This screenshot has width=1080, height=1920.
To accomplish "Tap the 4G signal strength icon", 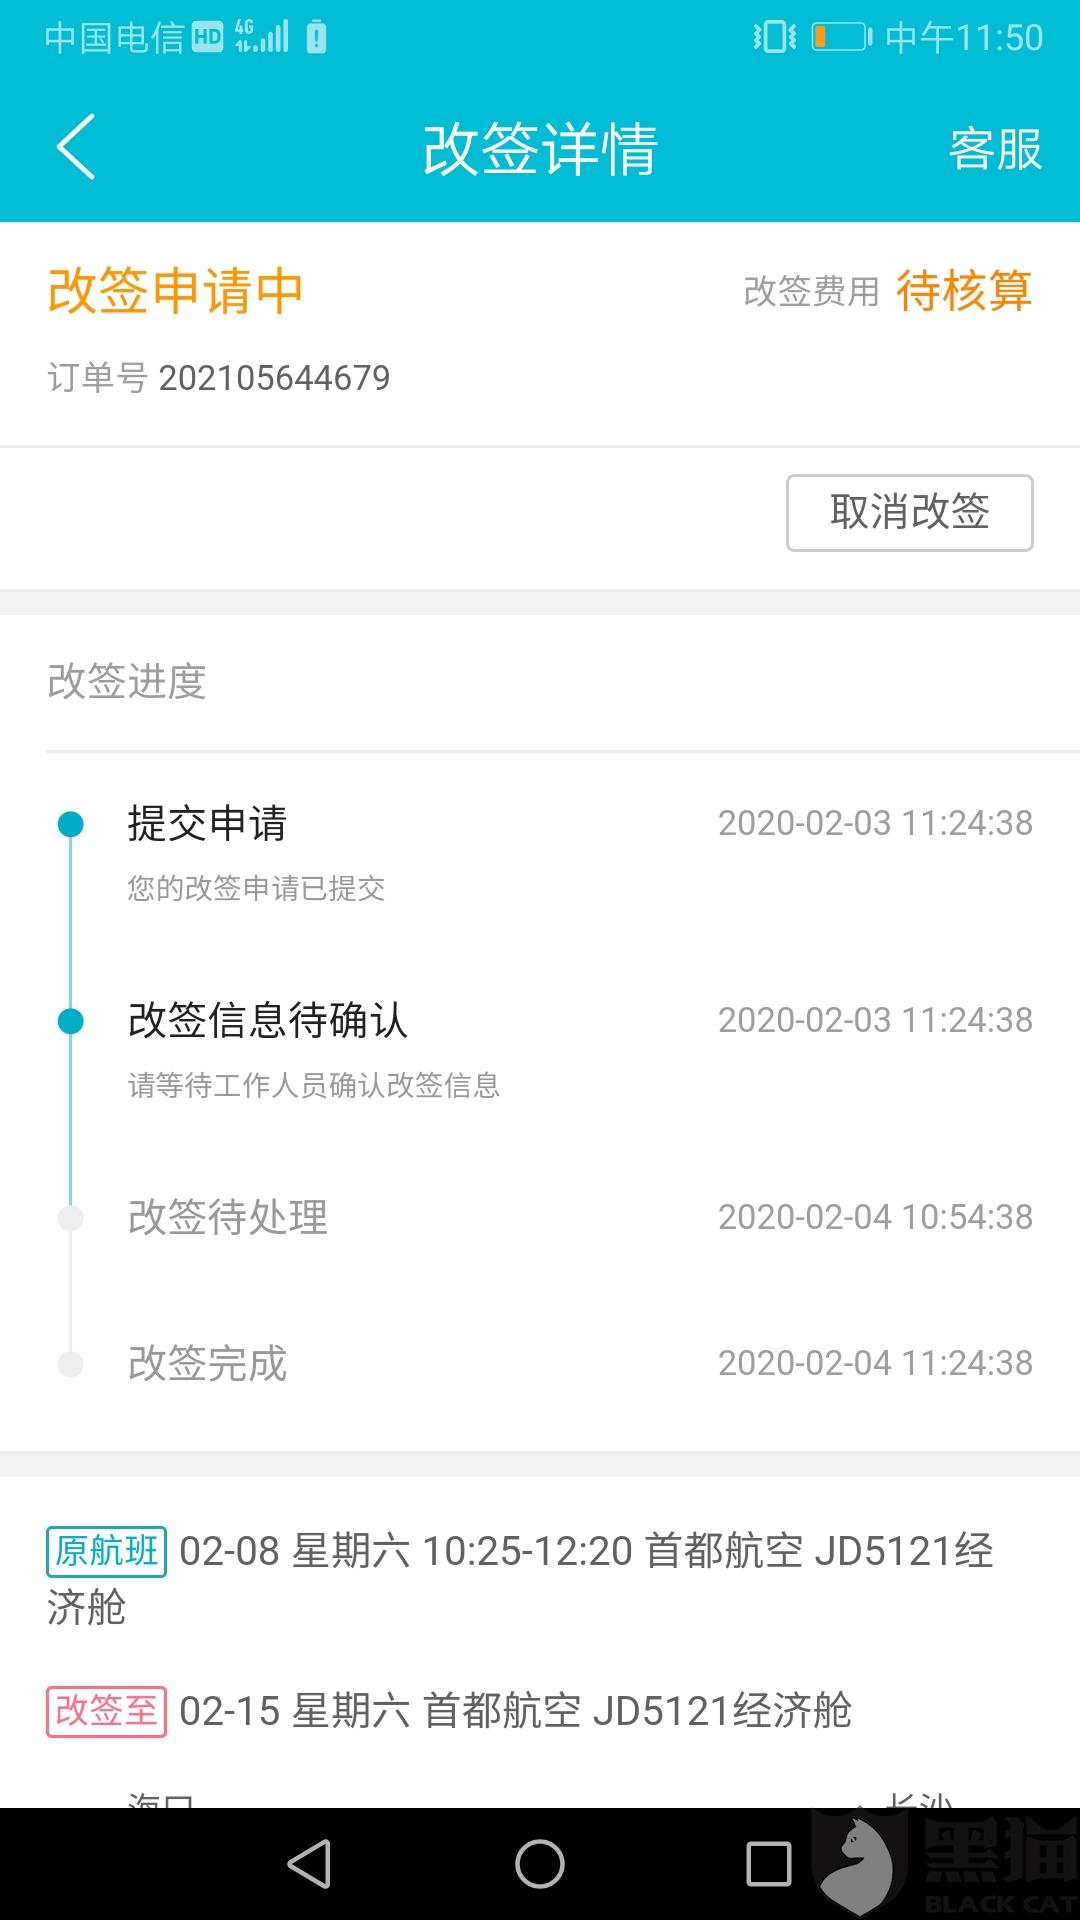I will (x=262, y=37).
